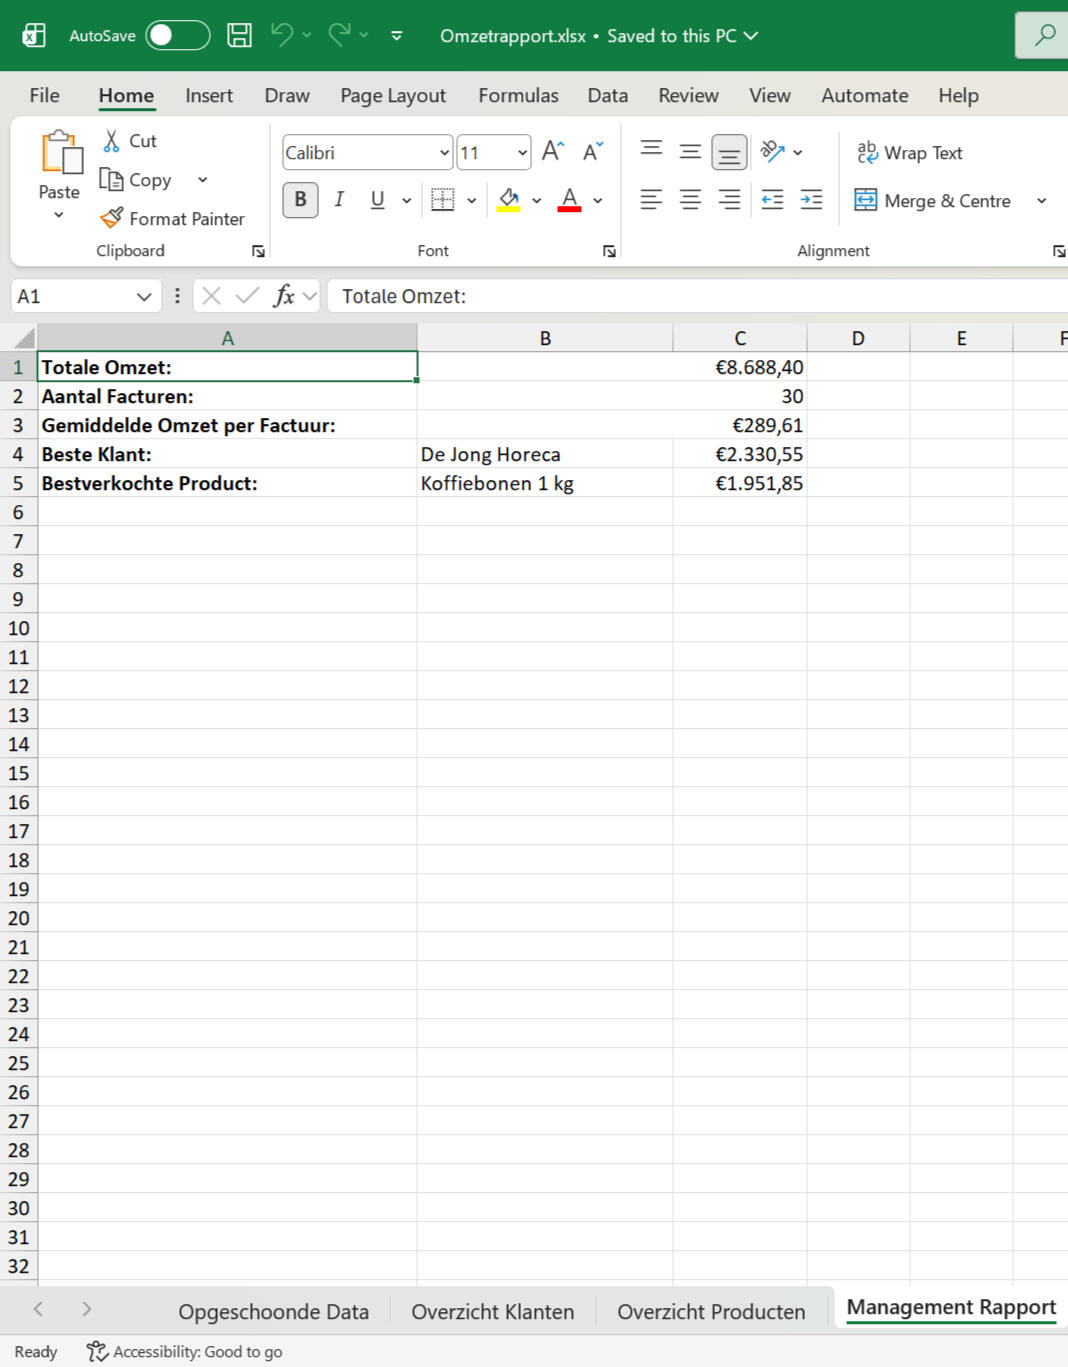Open the Merge & Centre dropdown arrow
The height and width of the screenshot is (1367, 1068).
point(1041,201)
